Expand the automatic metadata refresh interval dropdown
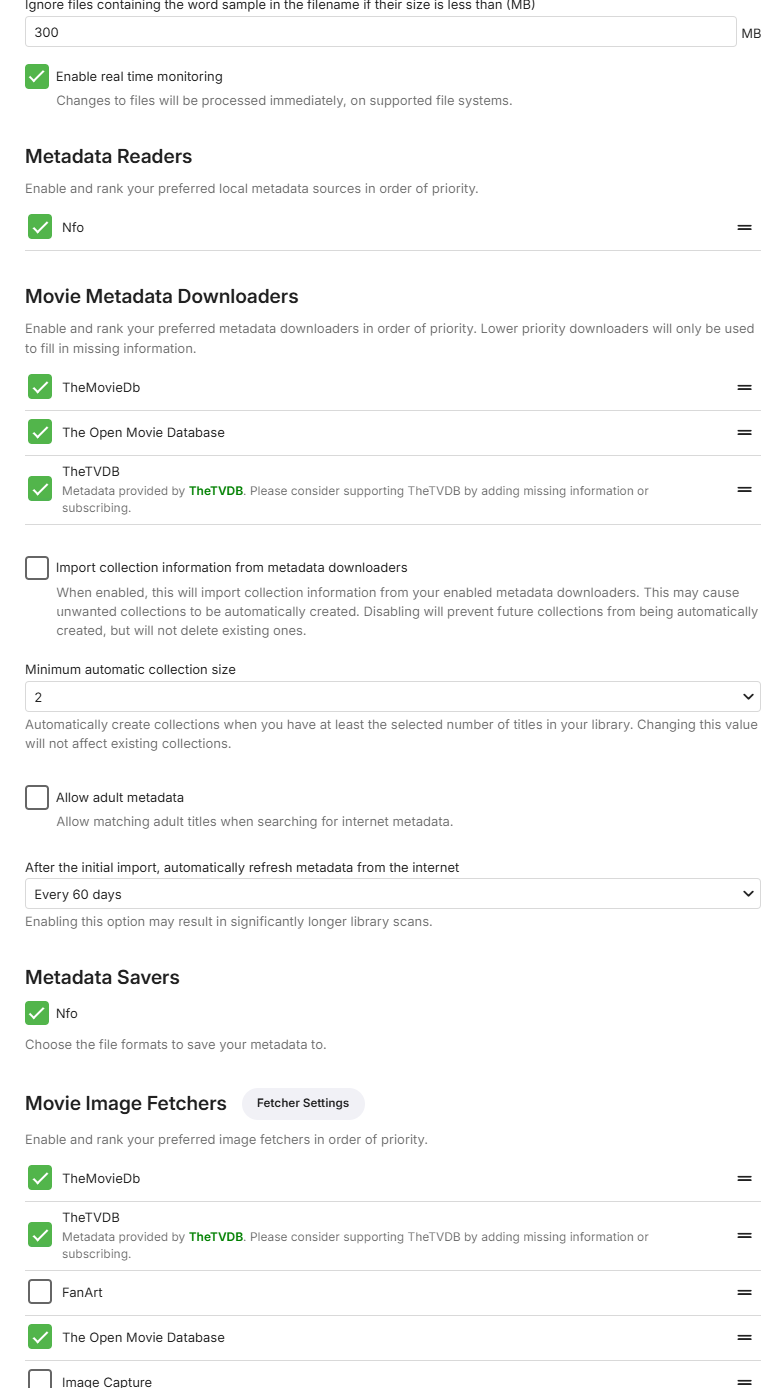The image size is (784, 1388). [x=392, y=894]
